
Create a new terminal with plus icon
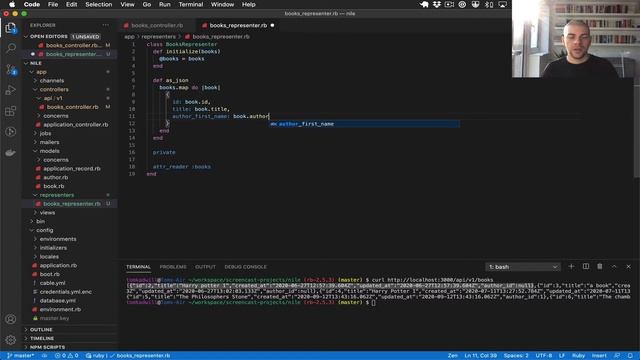coord(571,267)
